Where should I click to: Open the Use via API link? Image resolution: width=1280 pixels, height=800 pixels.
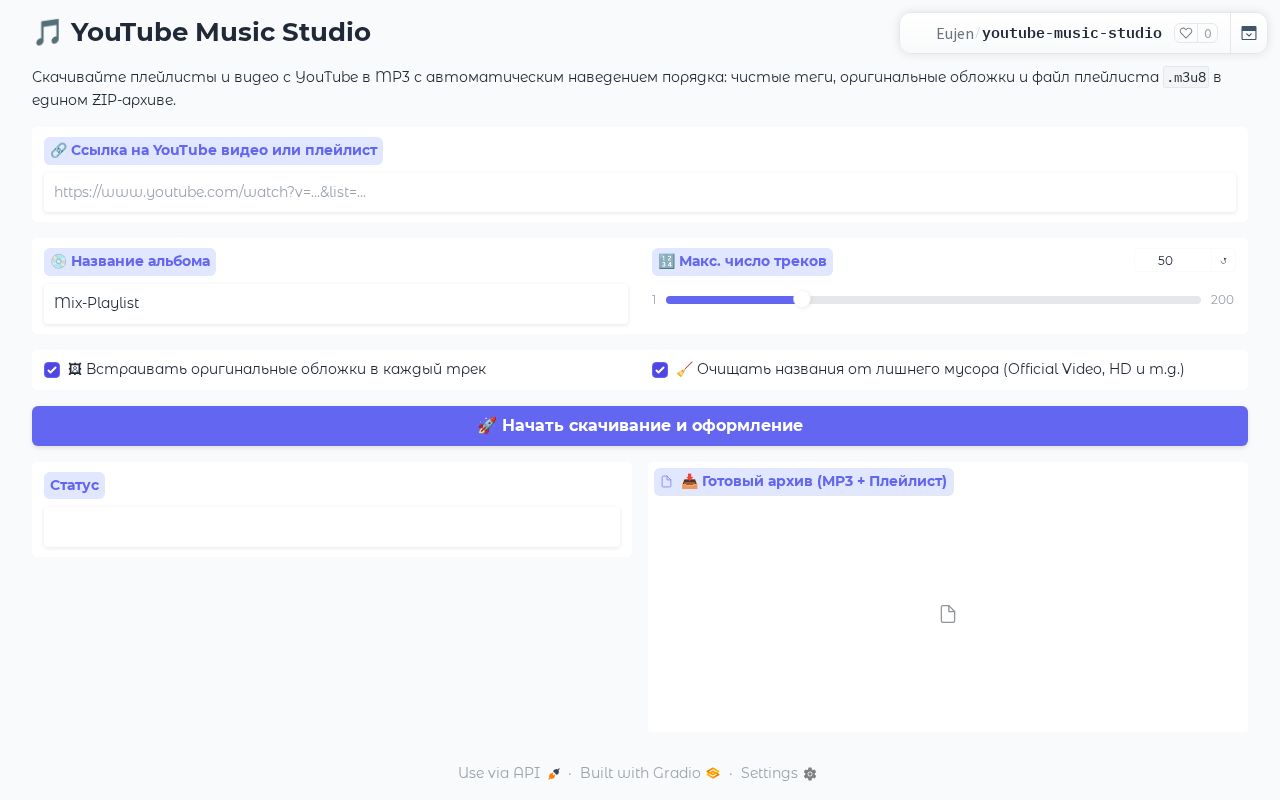(x=509, y=773)
